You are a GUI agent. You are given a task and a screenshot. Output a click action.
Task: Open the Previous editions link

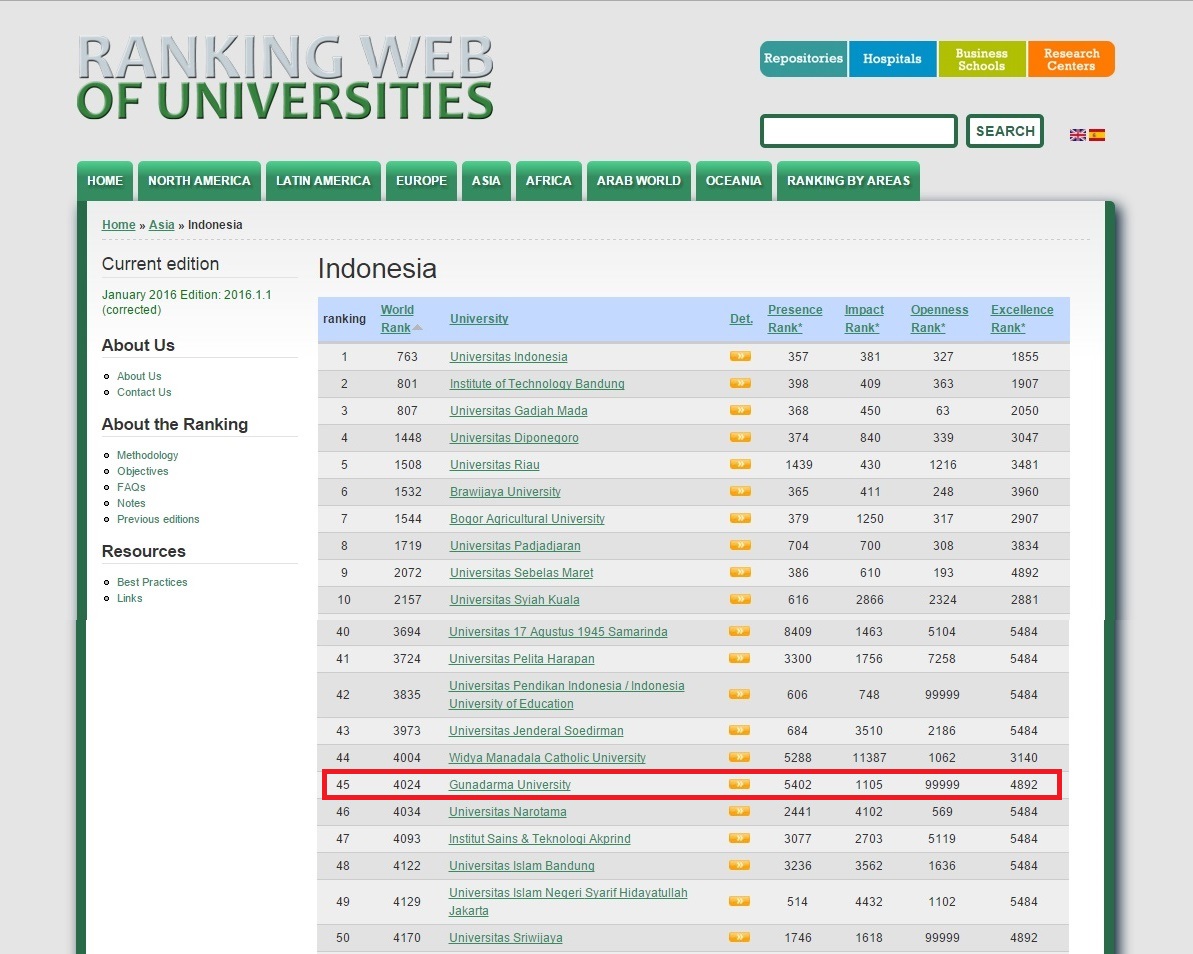pyautogui.click(x=158, y=519)
